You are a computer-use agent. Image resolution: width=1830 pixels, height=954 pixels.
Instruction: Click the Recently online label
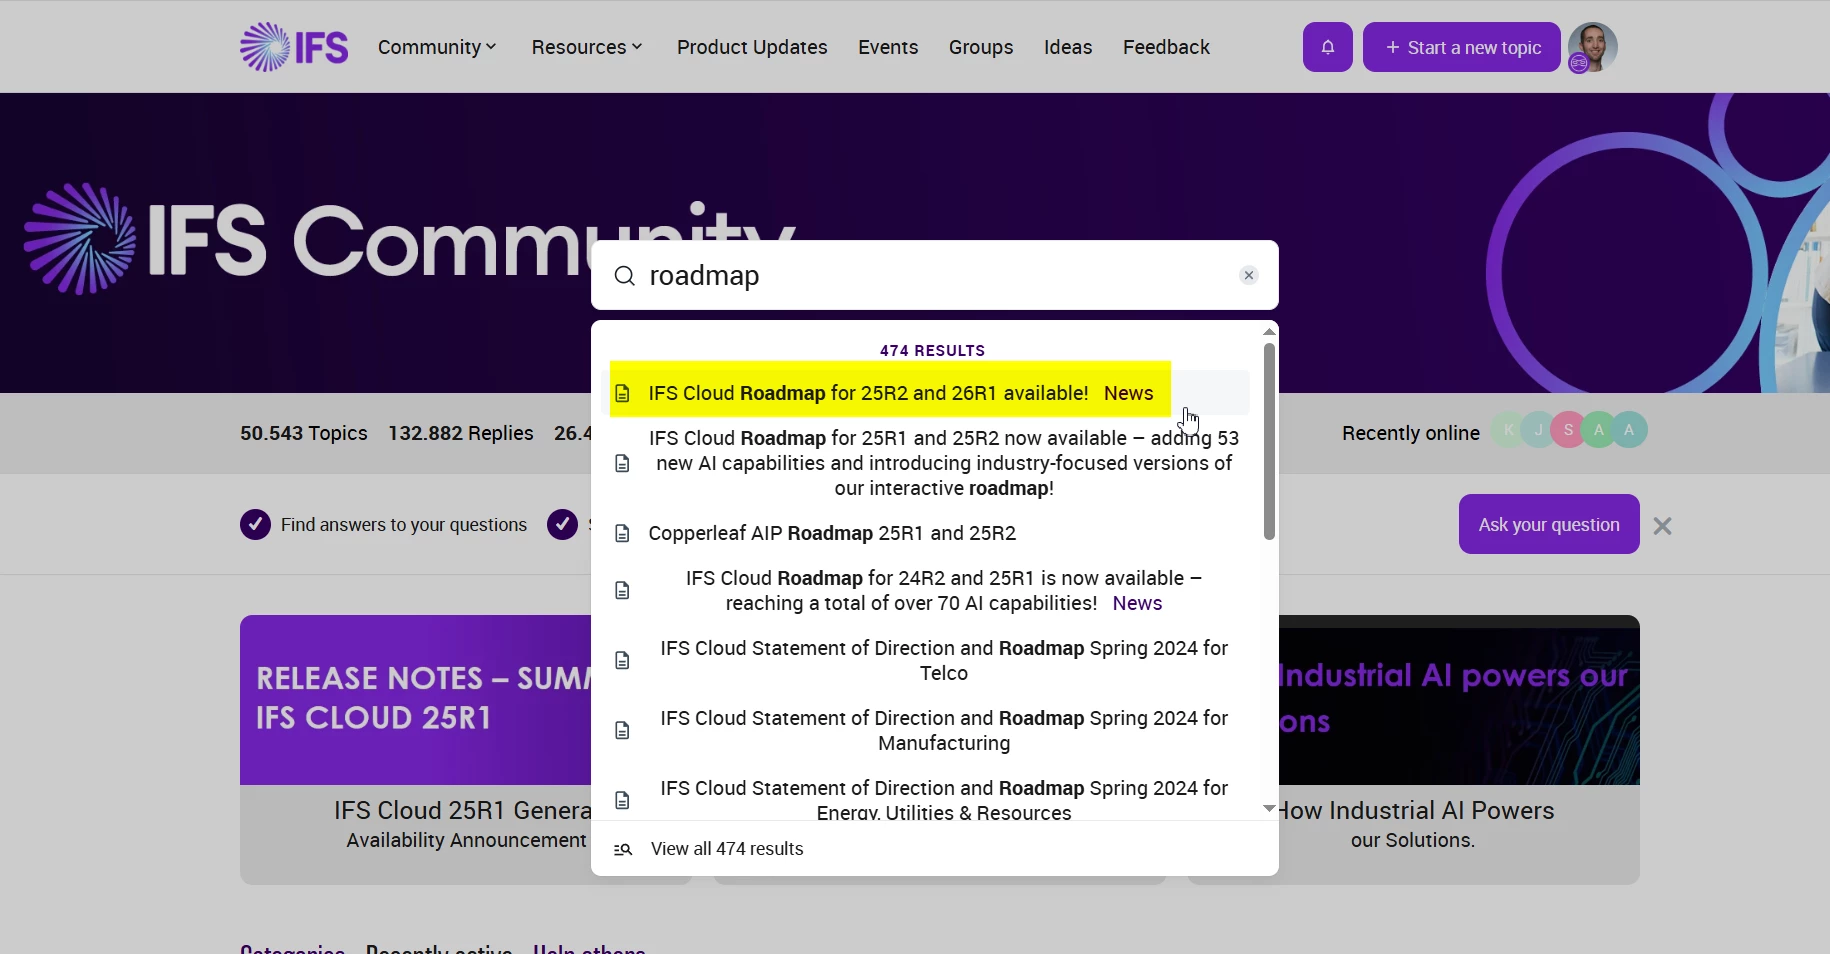[x=1411, y=434]
